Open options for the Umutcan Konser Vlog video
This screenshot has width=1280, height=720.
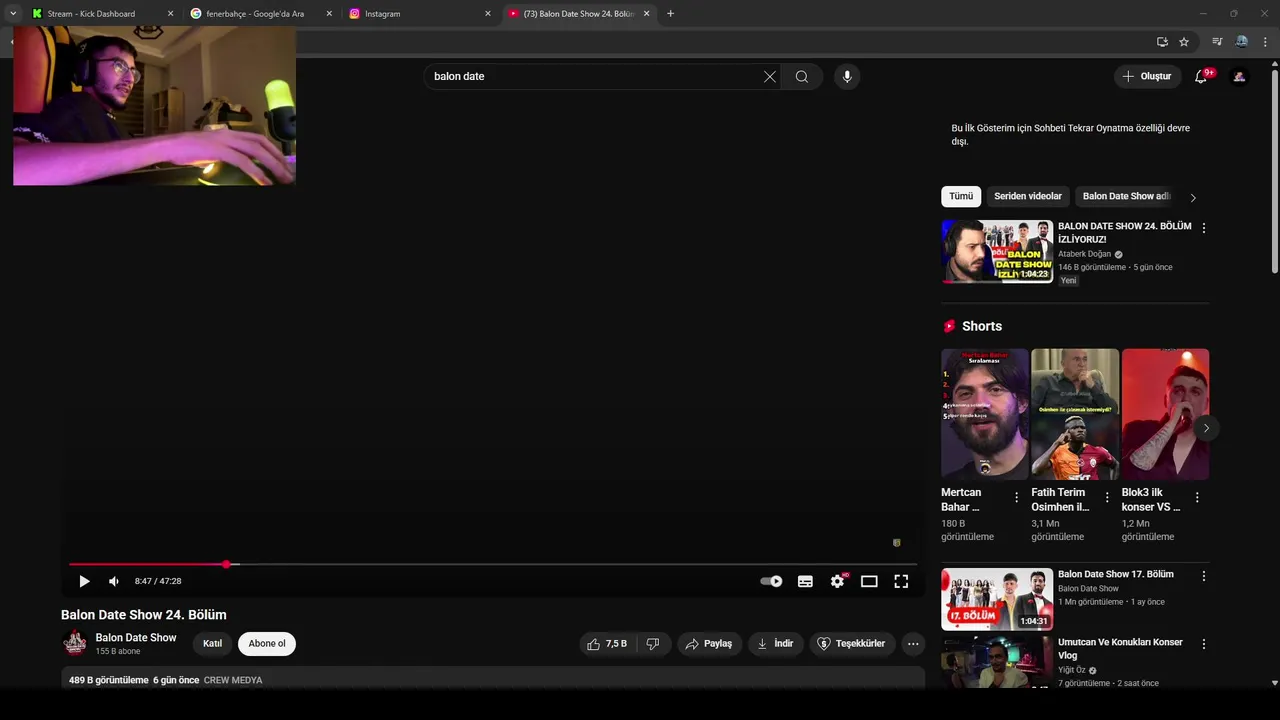(x=1204, y=644)
